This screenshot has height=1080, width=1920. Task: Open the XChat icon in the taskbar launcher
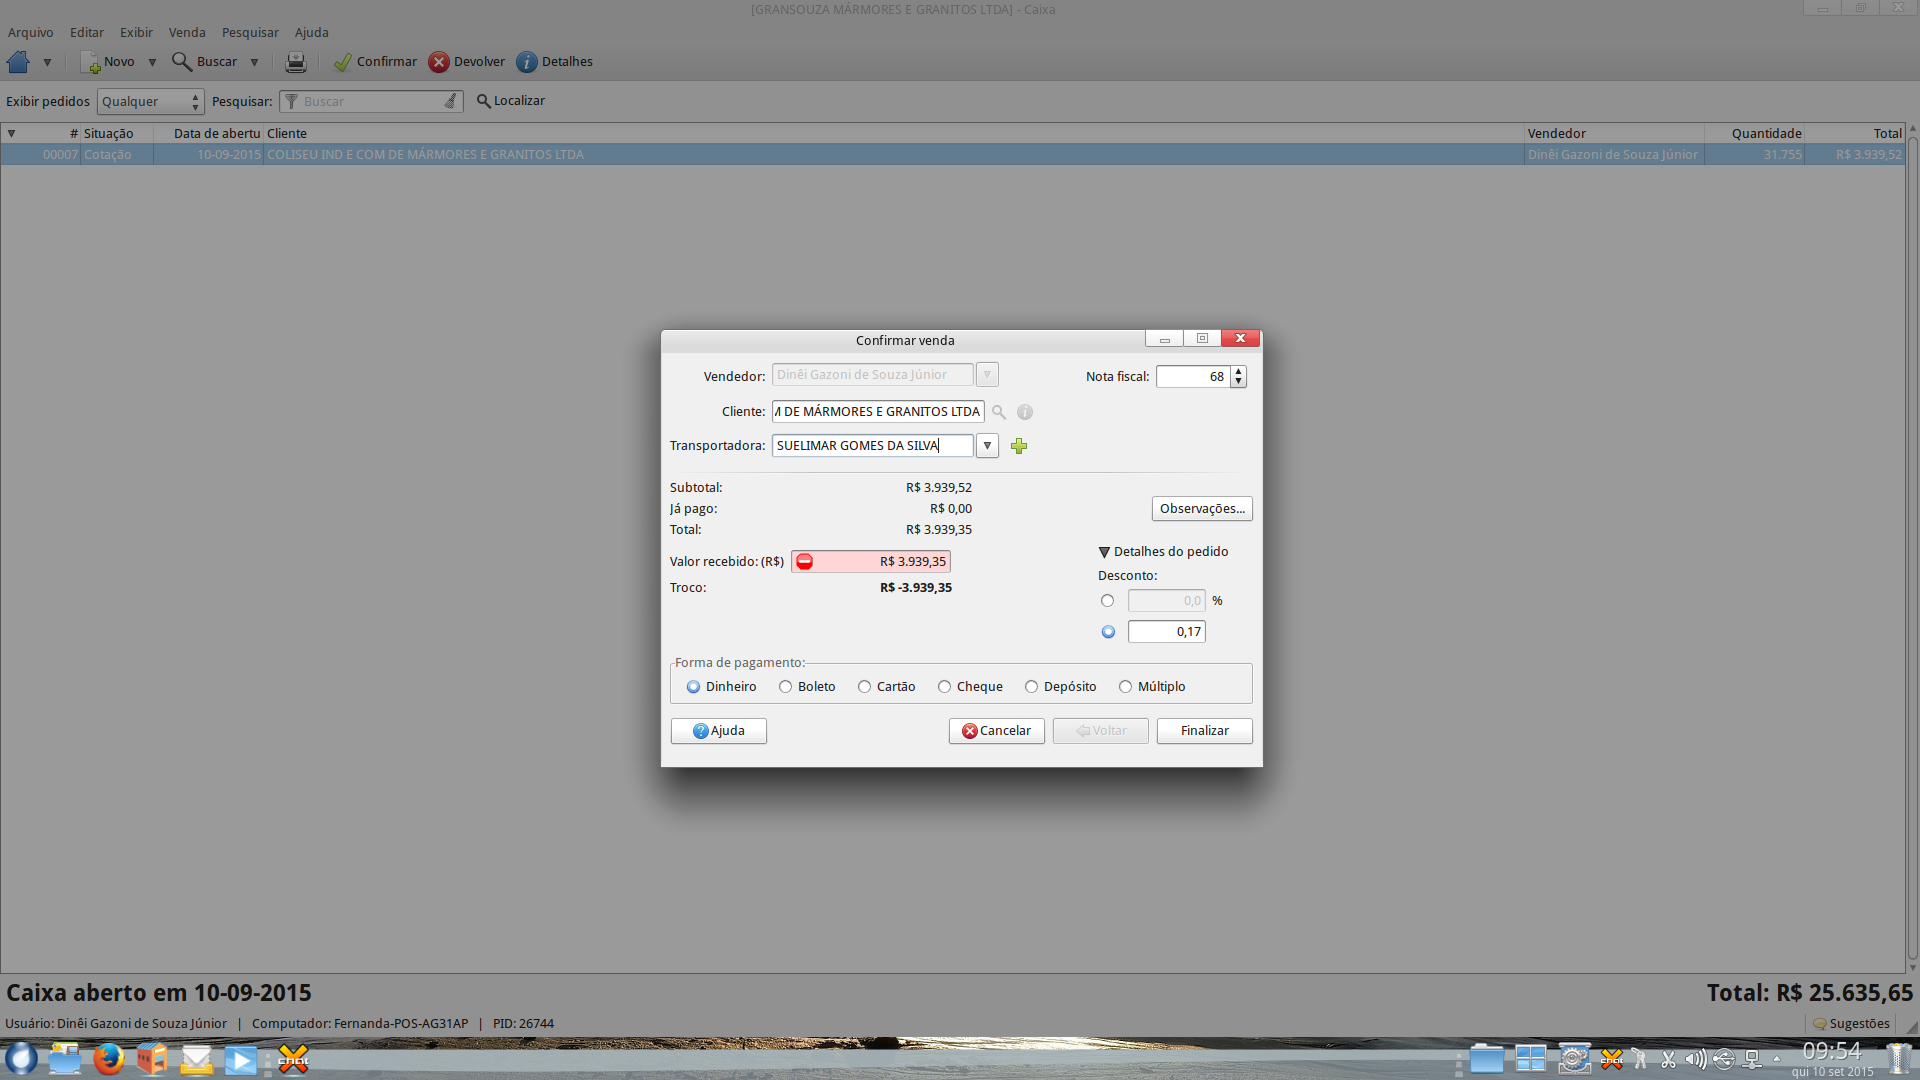click(x=293, y=1060)
